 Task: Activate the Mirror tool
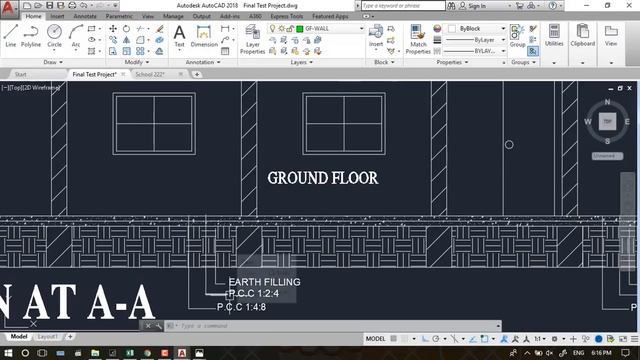127,40
